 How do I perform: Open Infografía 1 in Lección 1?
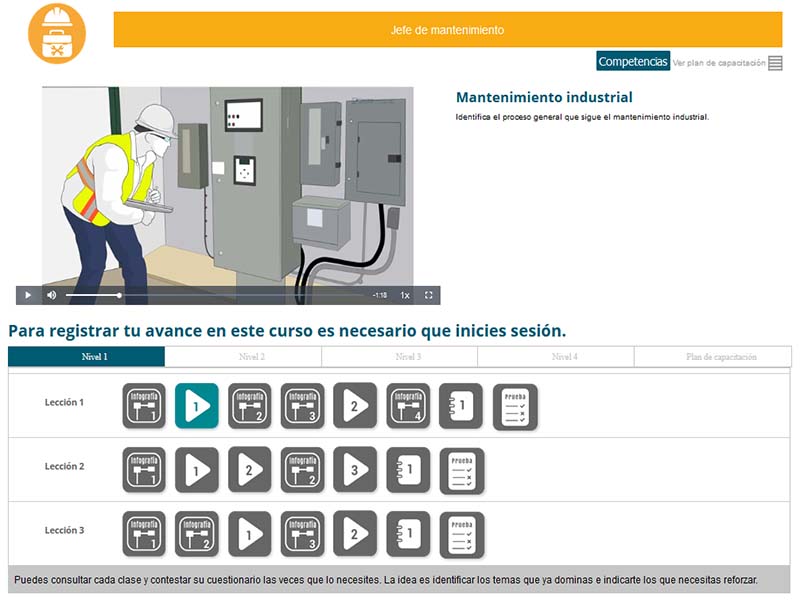click(x=144, y=406)
